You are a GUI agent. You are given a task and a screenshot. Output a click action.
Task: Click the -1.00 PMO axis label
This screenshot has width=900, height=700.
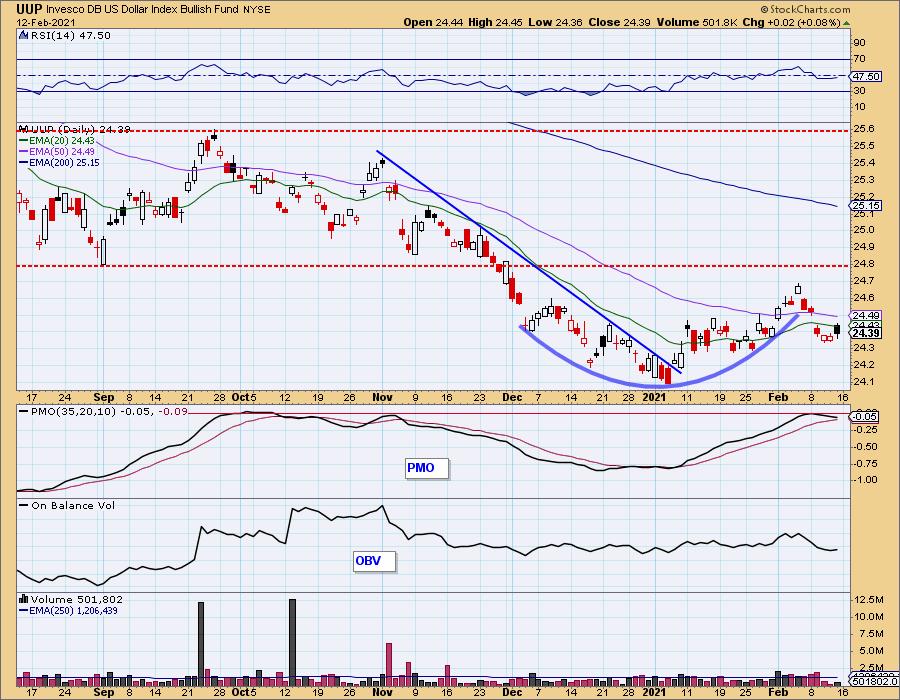[864, 480]
